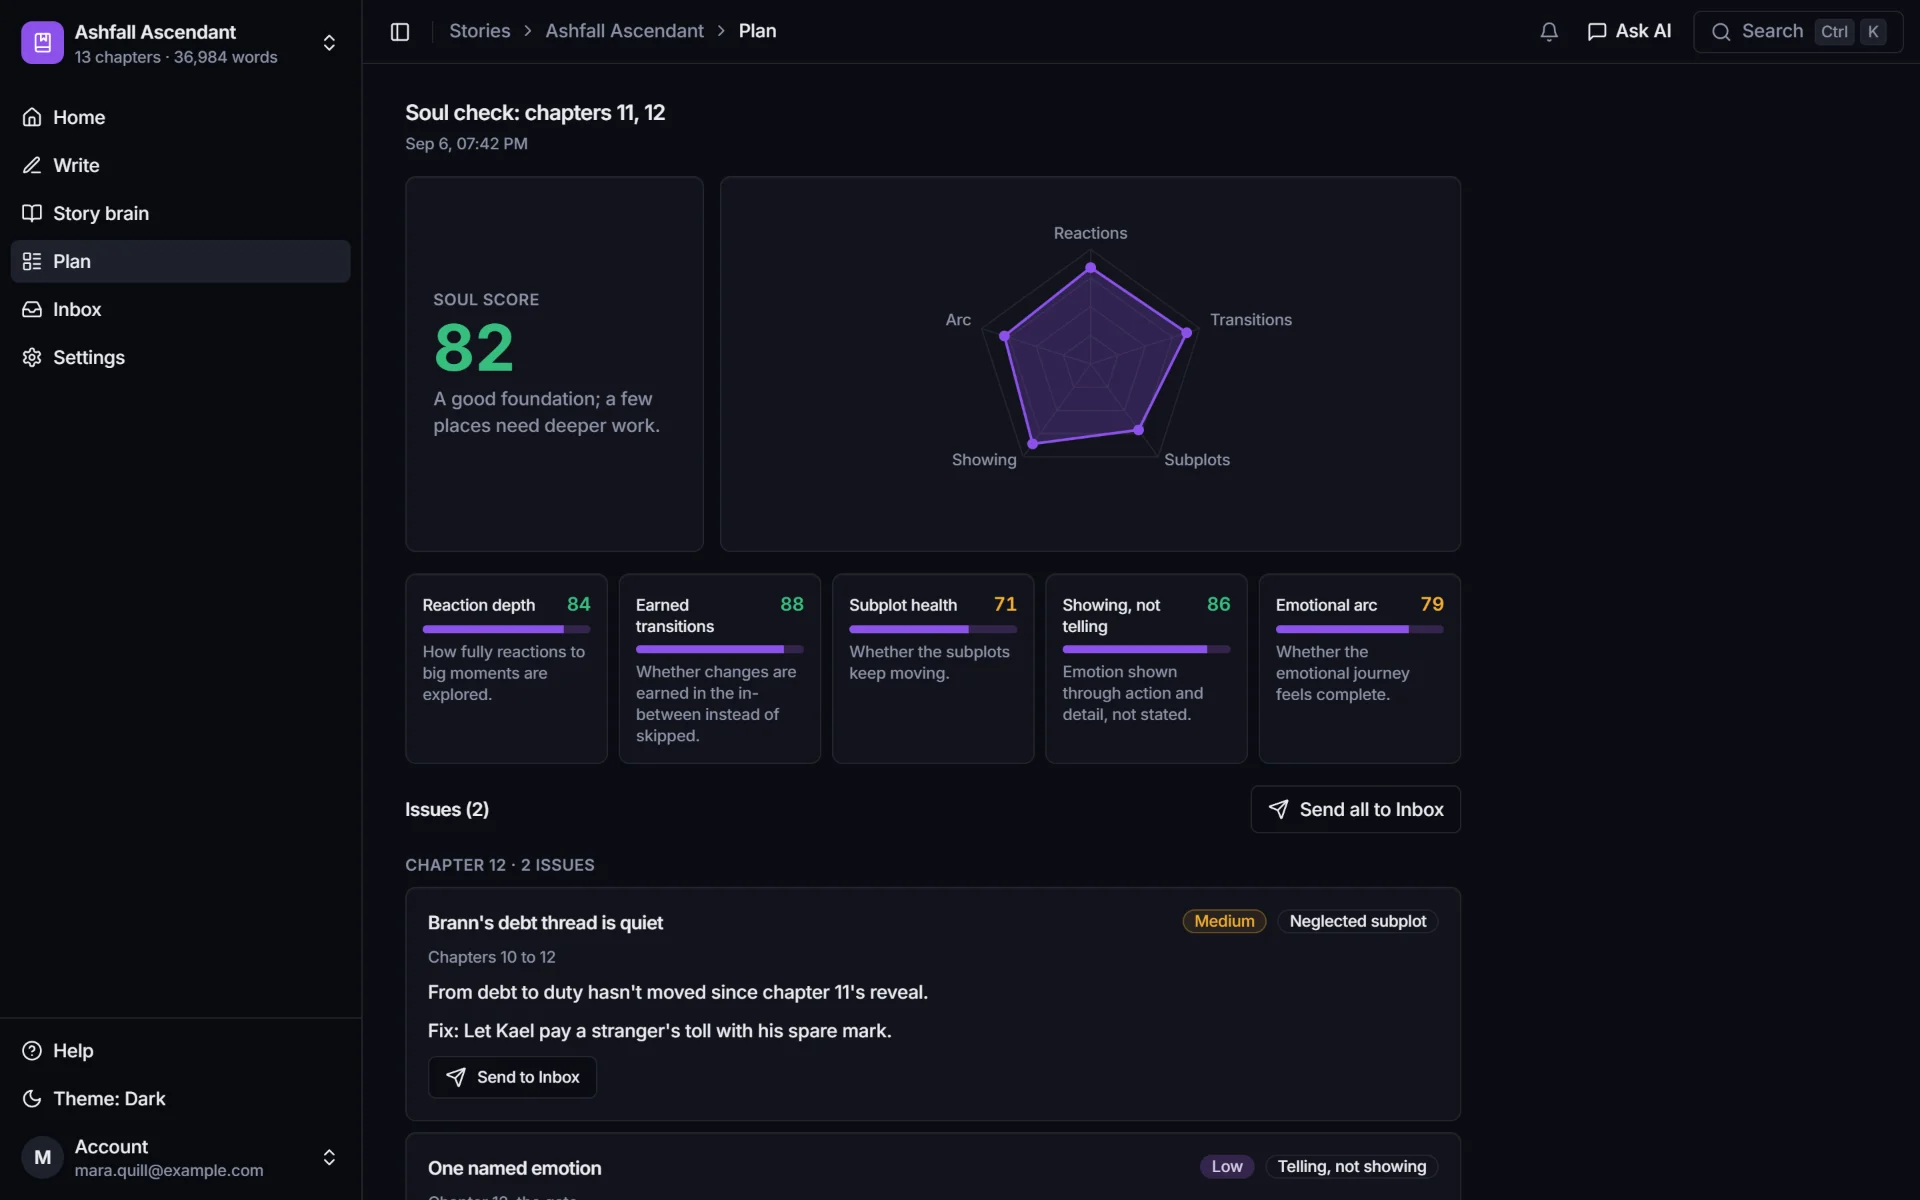Screen dimensions: 1920x1200
Task: Open Settings from the sidebar
Action: pos(180,357)
